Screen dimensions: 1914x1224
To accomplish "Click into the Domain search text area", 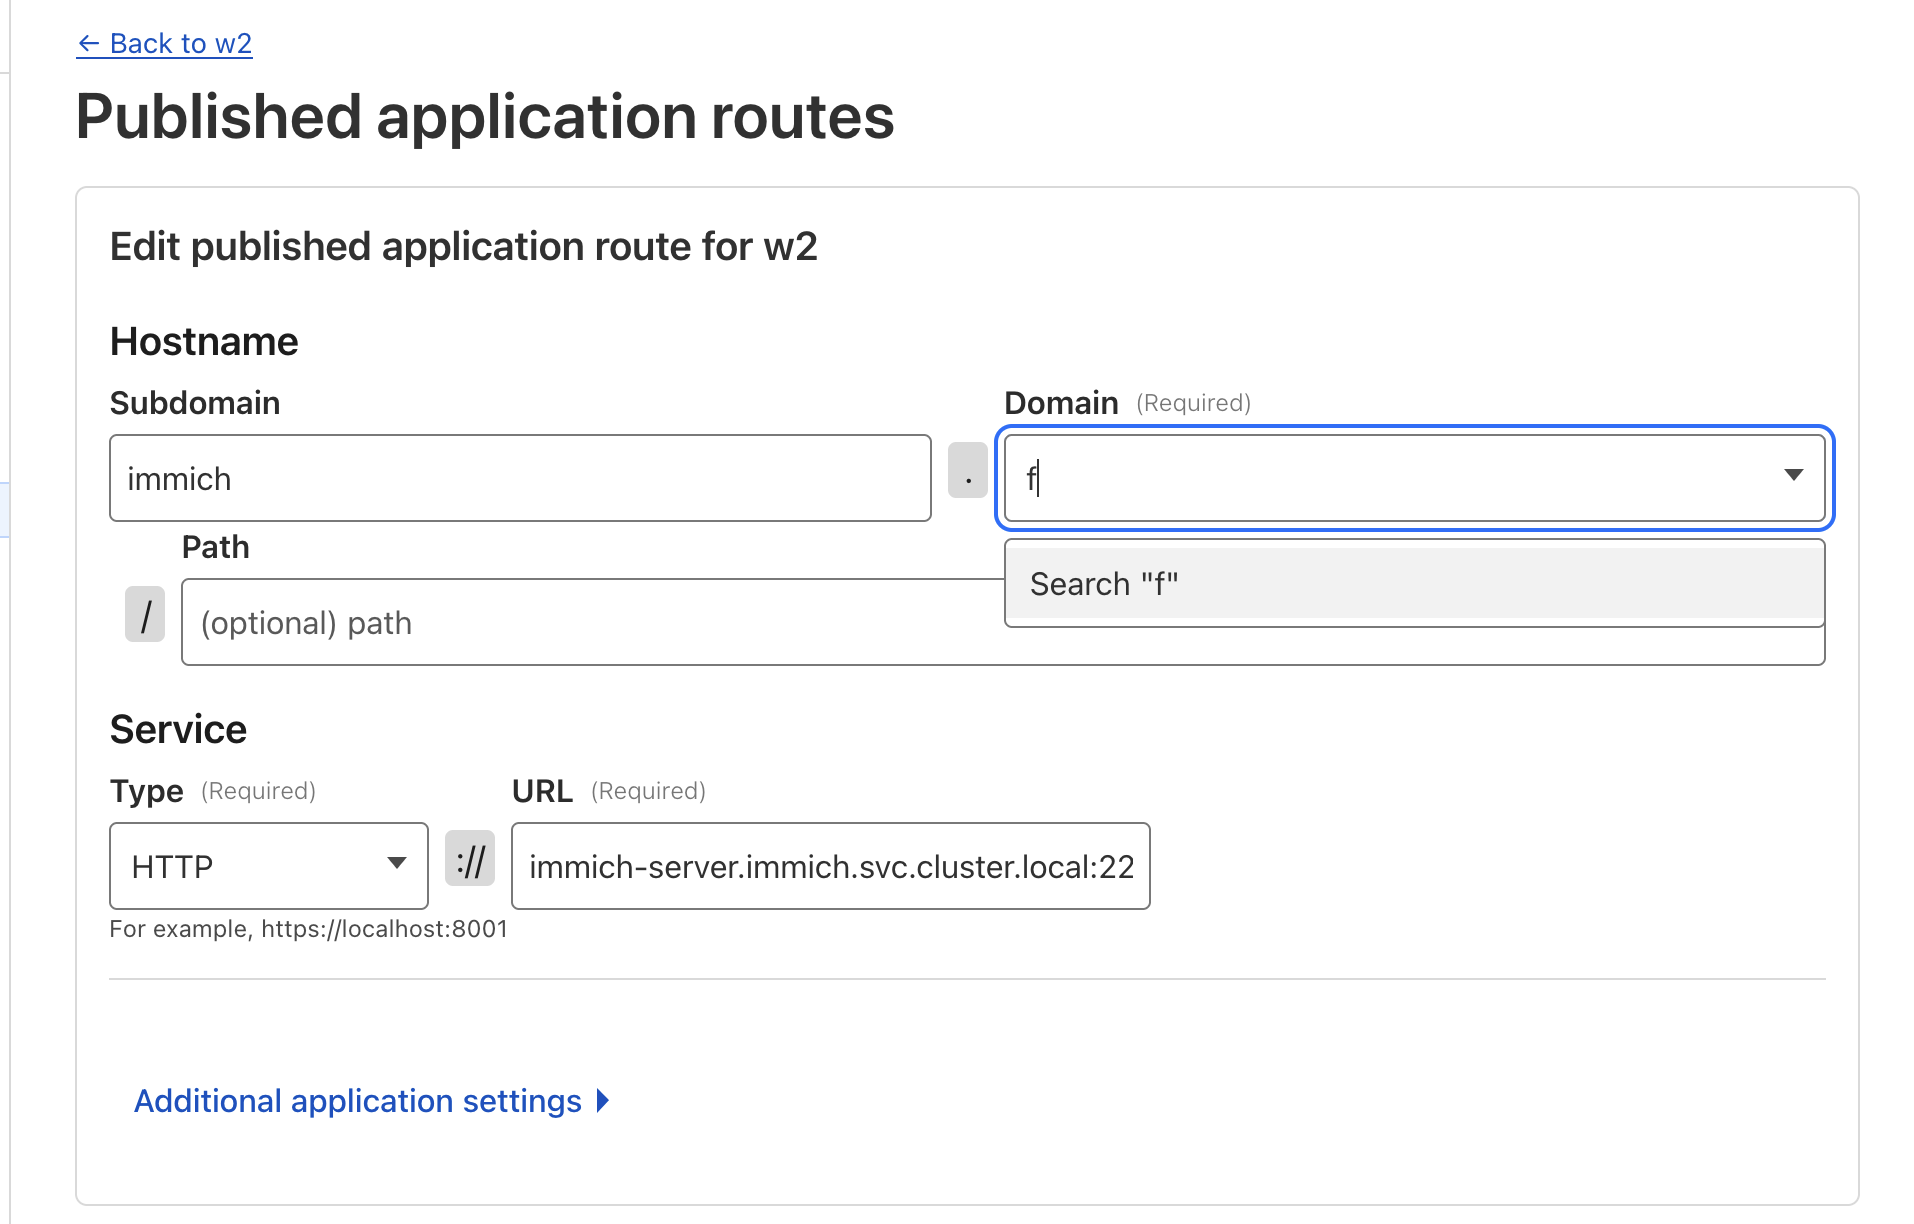I will coord(1390,478).
